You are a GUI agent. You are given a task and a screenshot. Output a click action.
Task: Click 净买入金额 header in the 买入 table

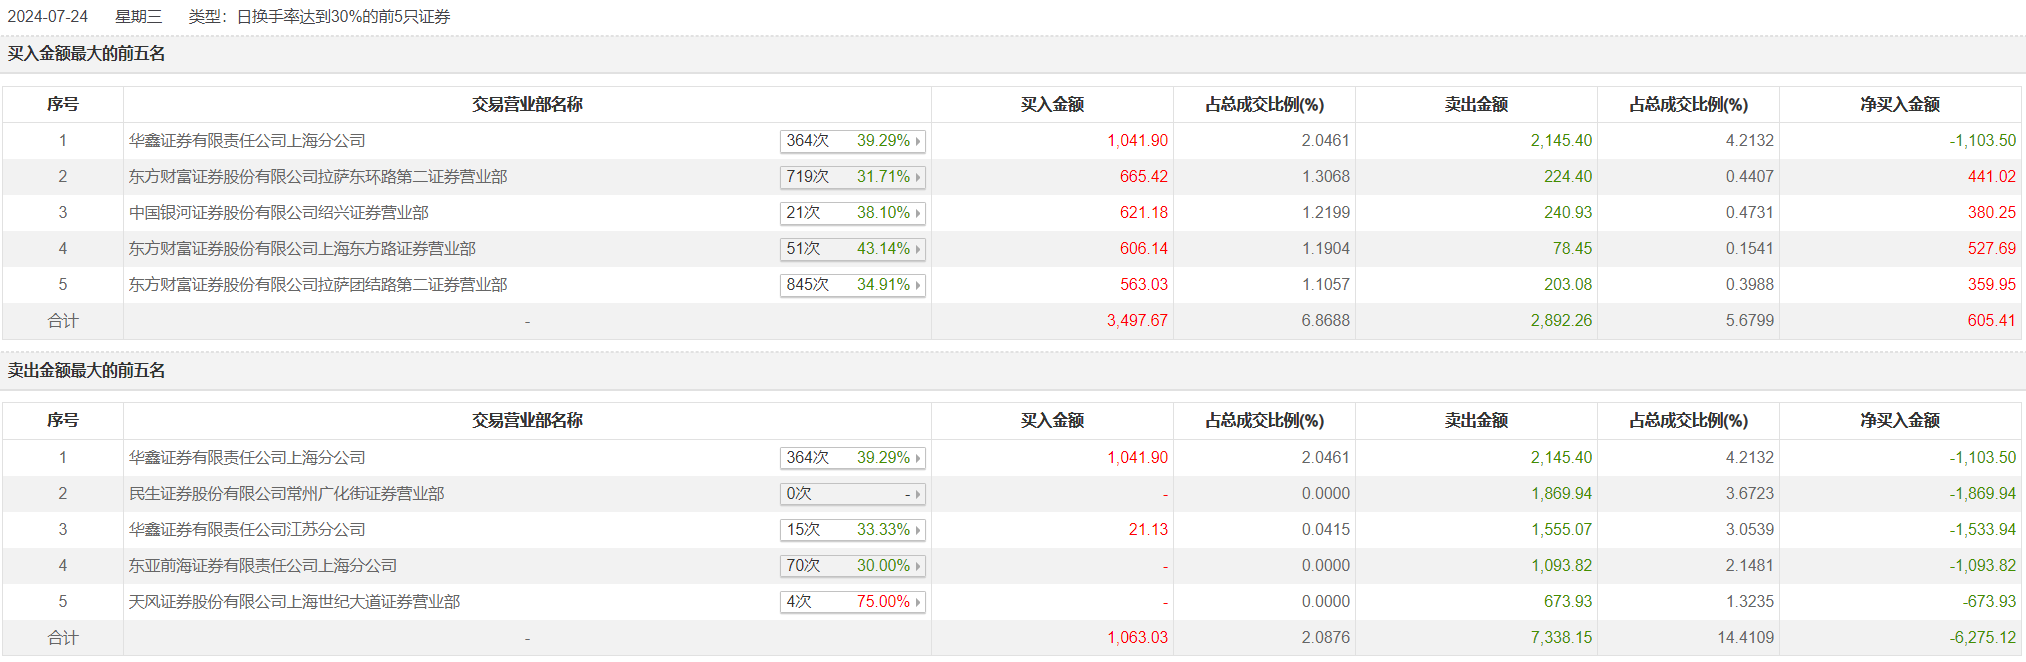point(1899,104)
